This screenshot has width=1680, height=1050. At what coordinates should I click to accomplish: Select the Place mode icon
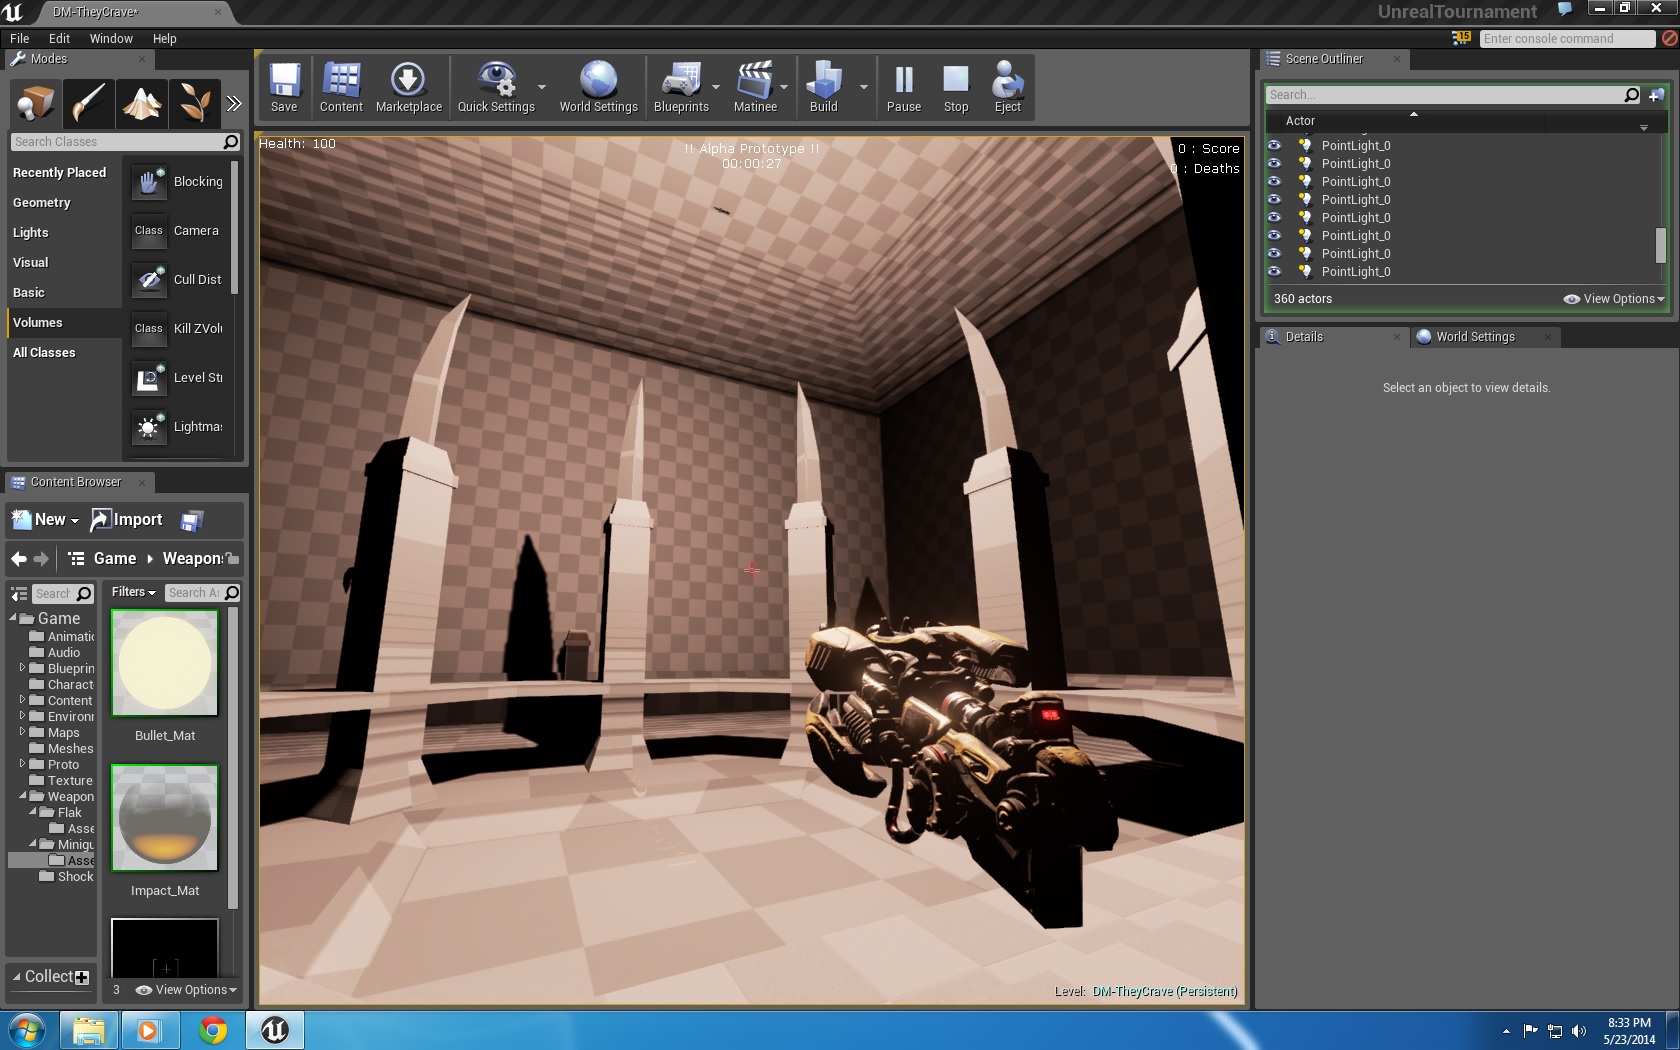click(36, 102)
